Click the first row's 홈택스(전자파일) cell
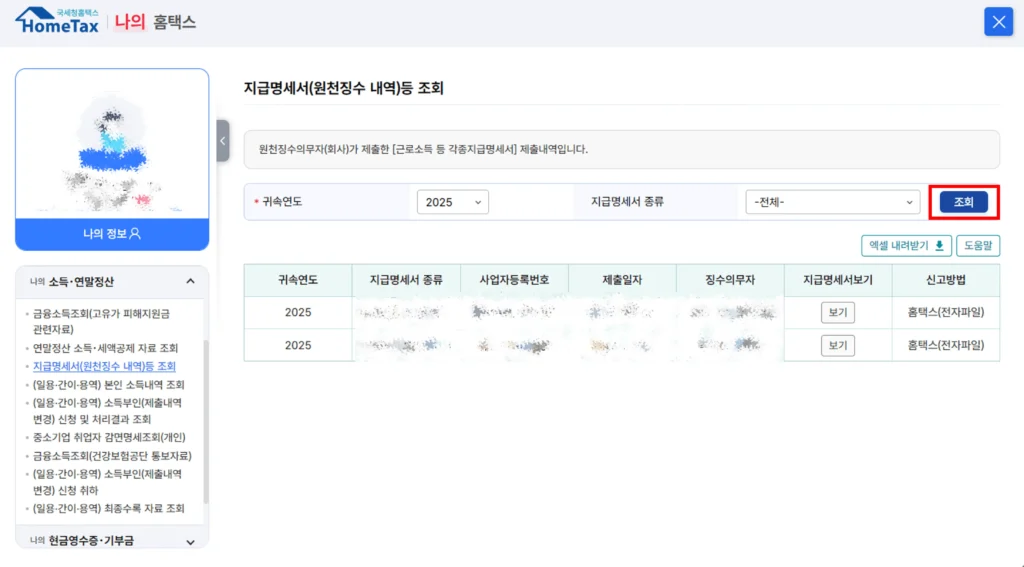This screenshot has height=567, width=1024. coord(946,312)
